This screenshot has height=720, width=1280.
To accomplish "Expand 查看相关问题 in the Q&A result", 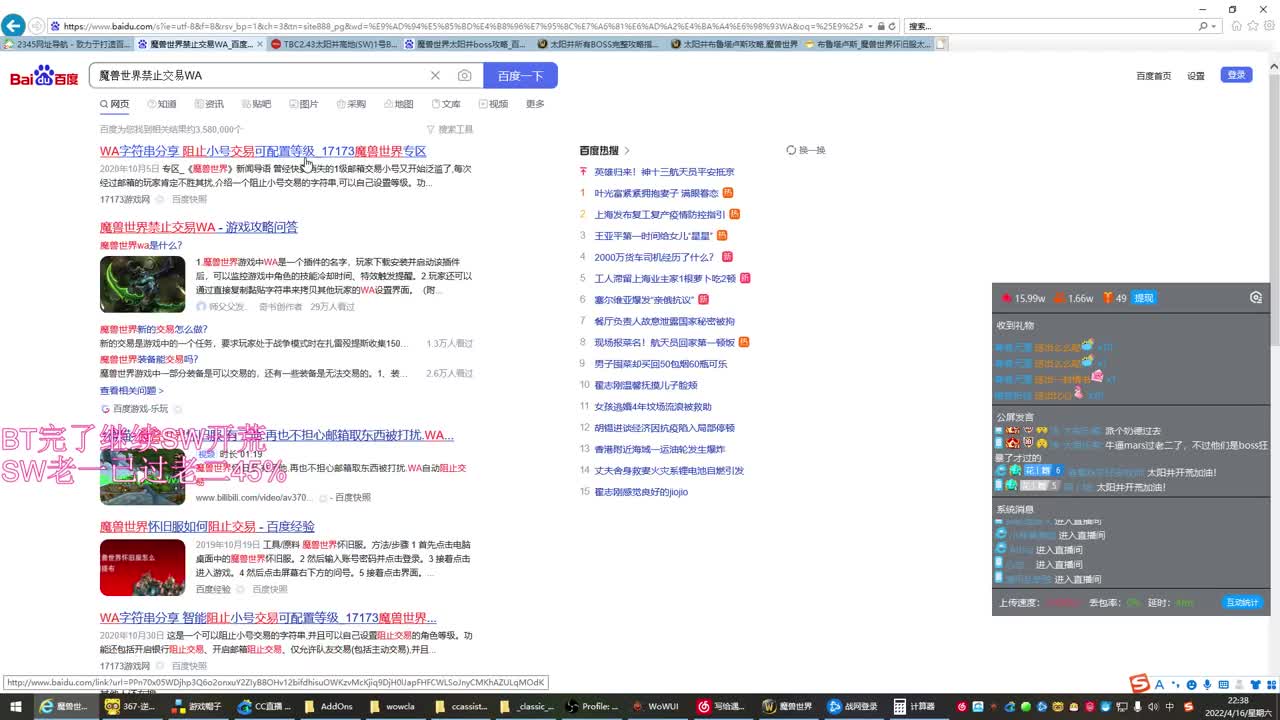I will (x=128, y=391).
